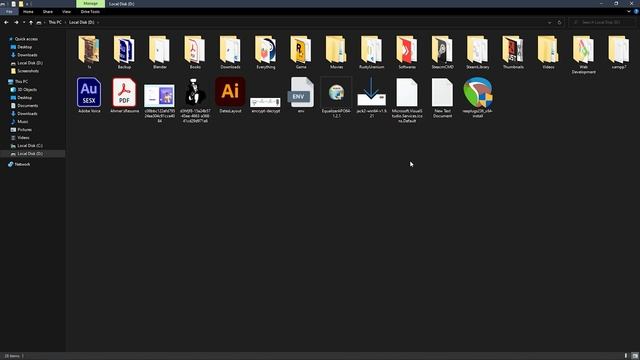Open the Home ribbon tab
This screenshot has width=640, height=360.
tap(28, 12)
